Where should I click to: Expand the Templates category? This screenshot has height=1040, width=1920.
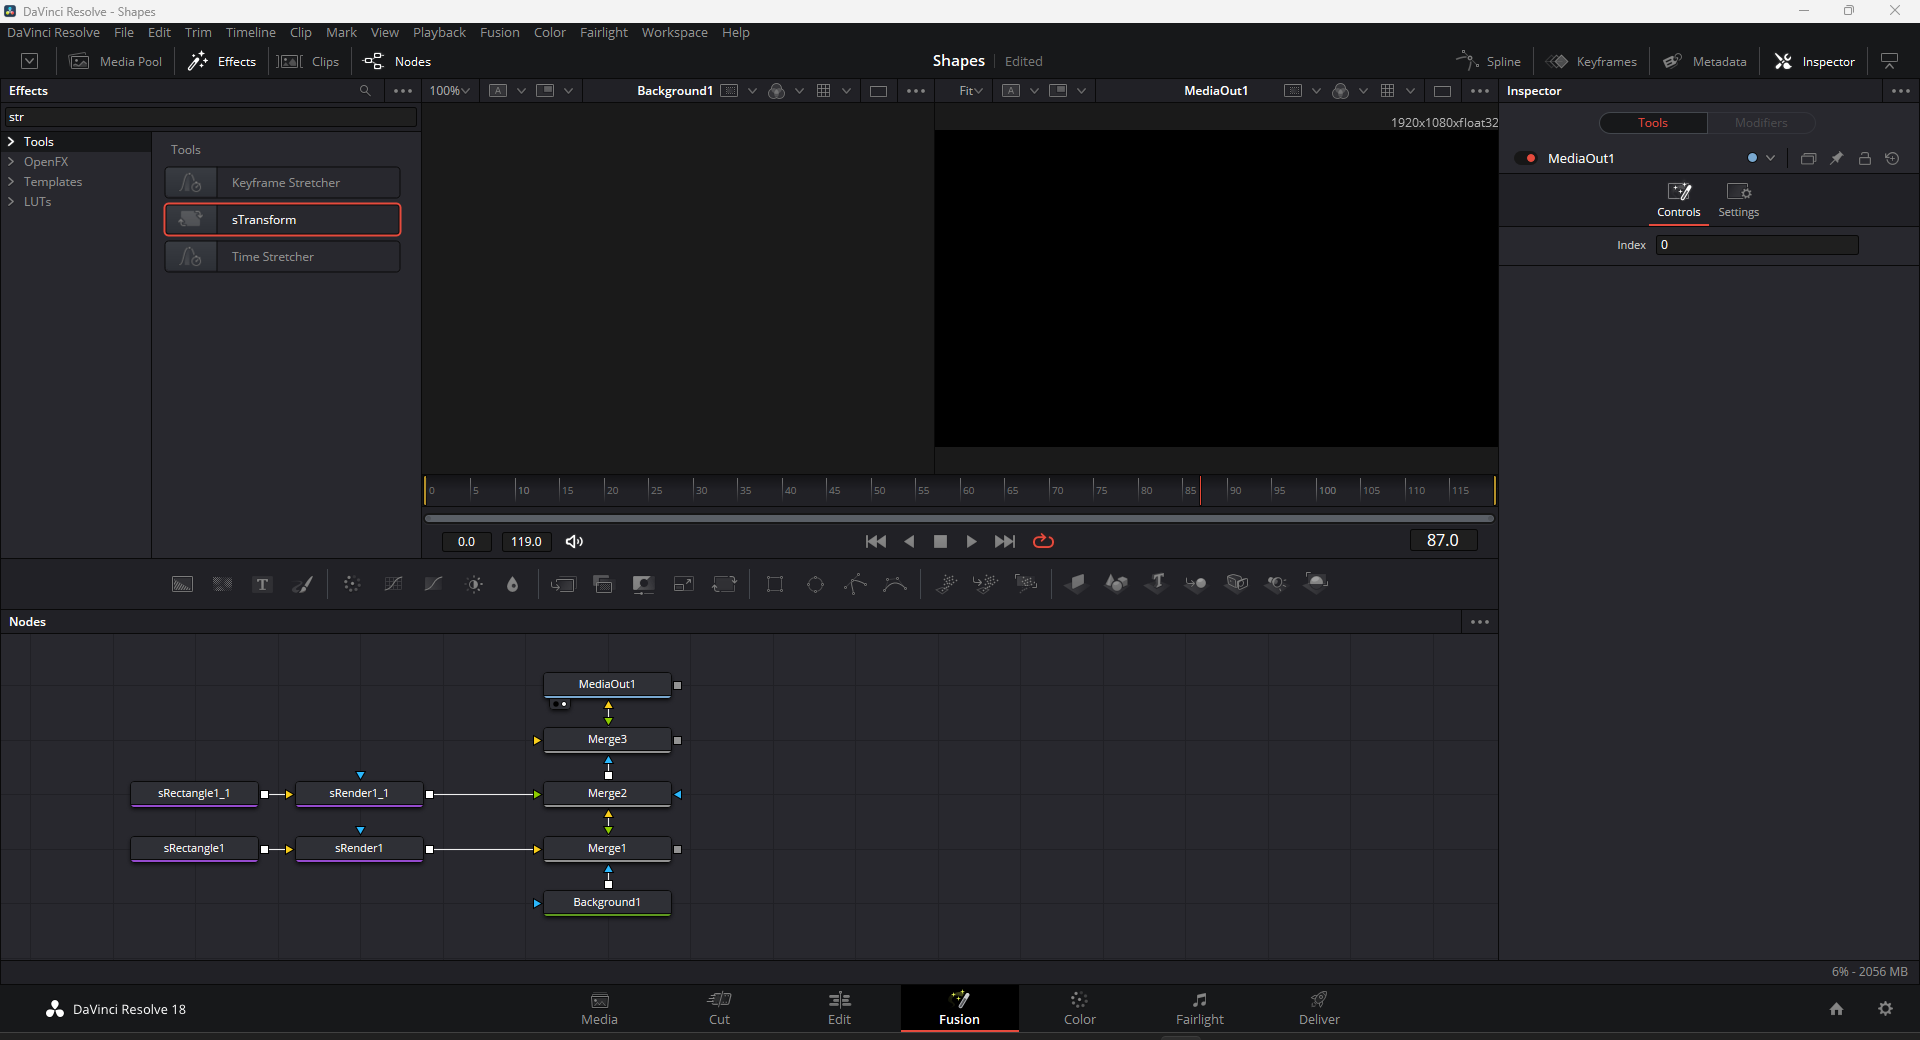[11, 182]
